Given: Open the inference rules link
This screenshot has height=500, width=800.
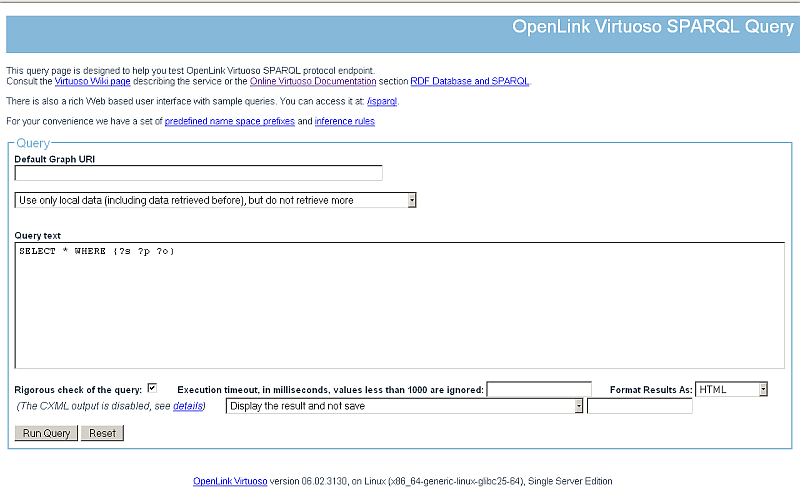Looking at the screenshot, I should 344,121.
